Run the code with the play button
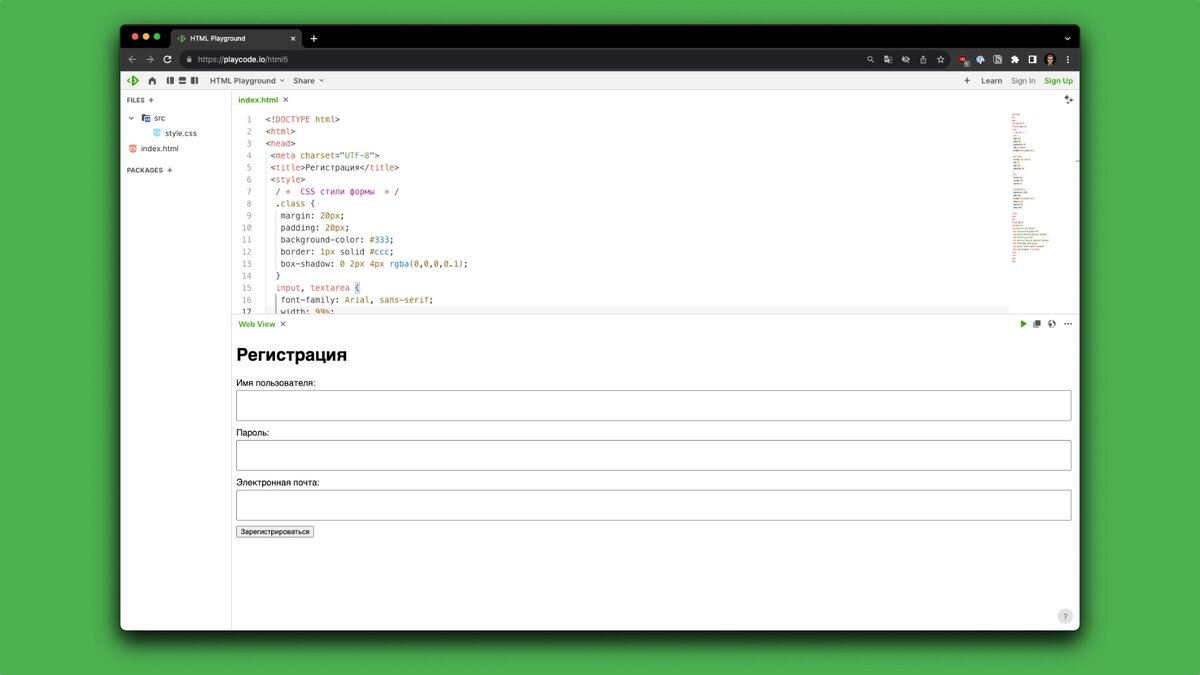 pyautogui.click(x=1023, y=324)
